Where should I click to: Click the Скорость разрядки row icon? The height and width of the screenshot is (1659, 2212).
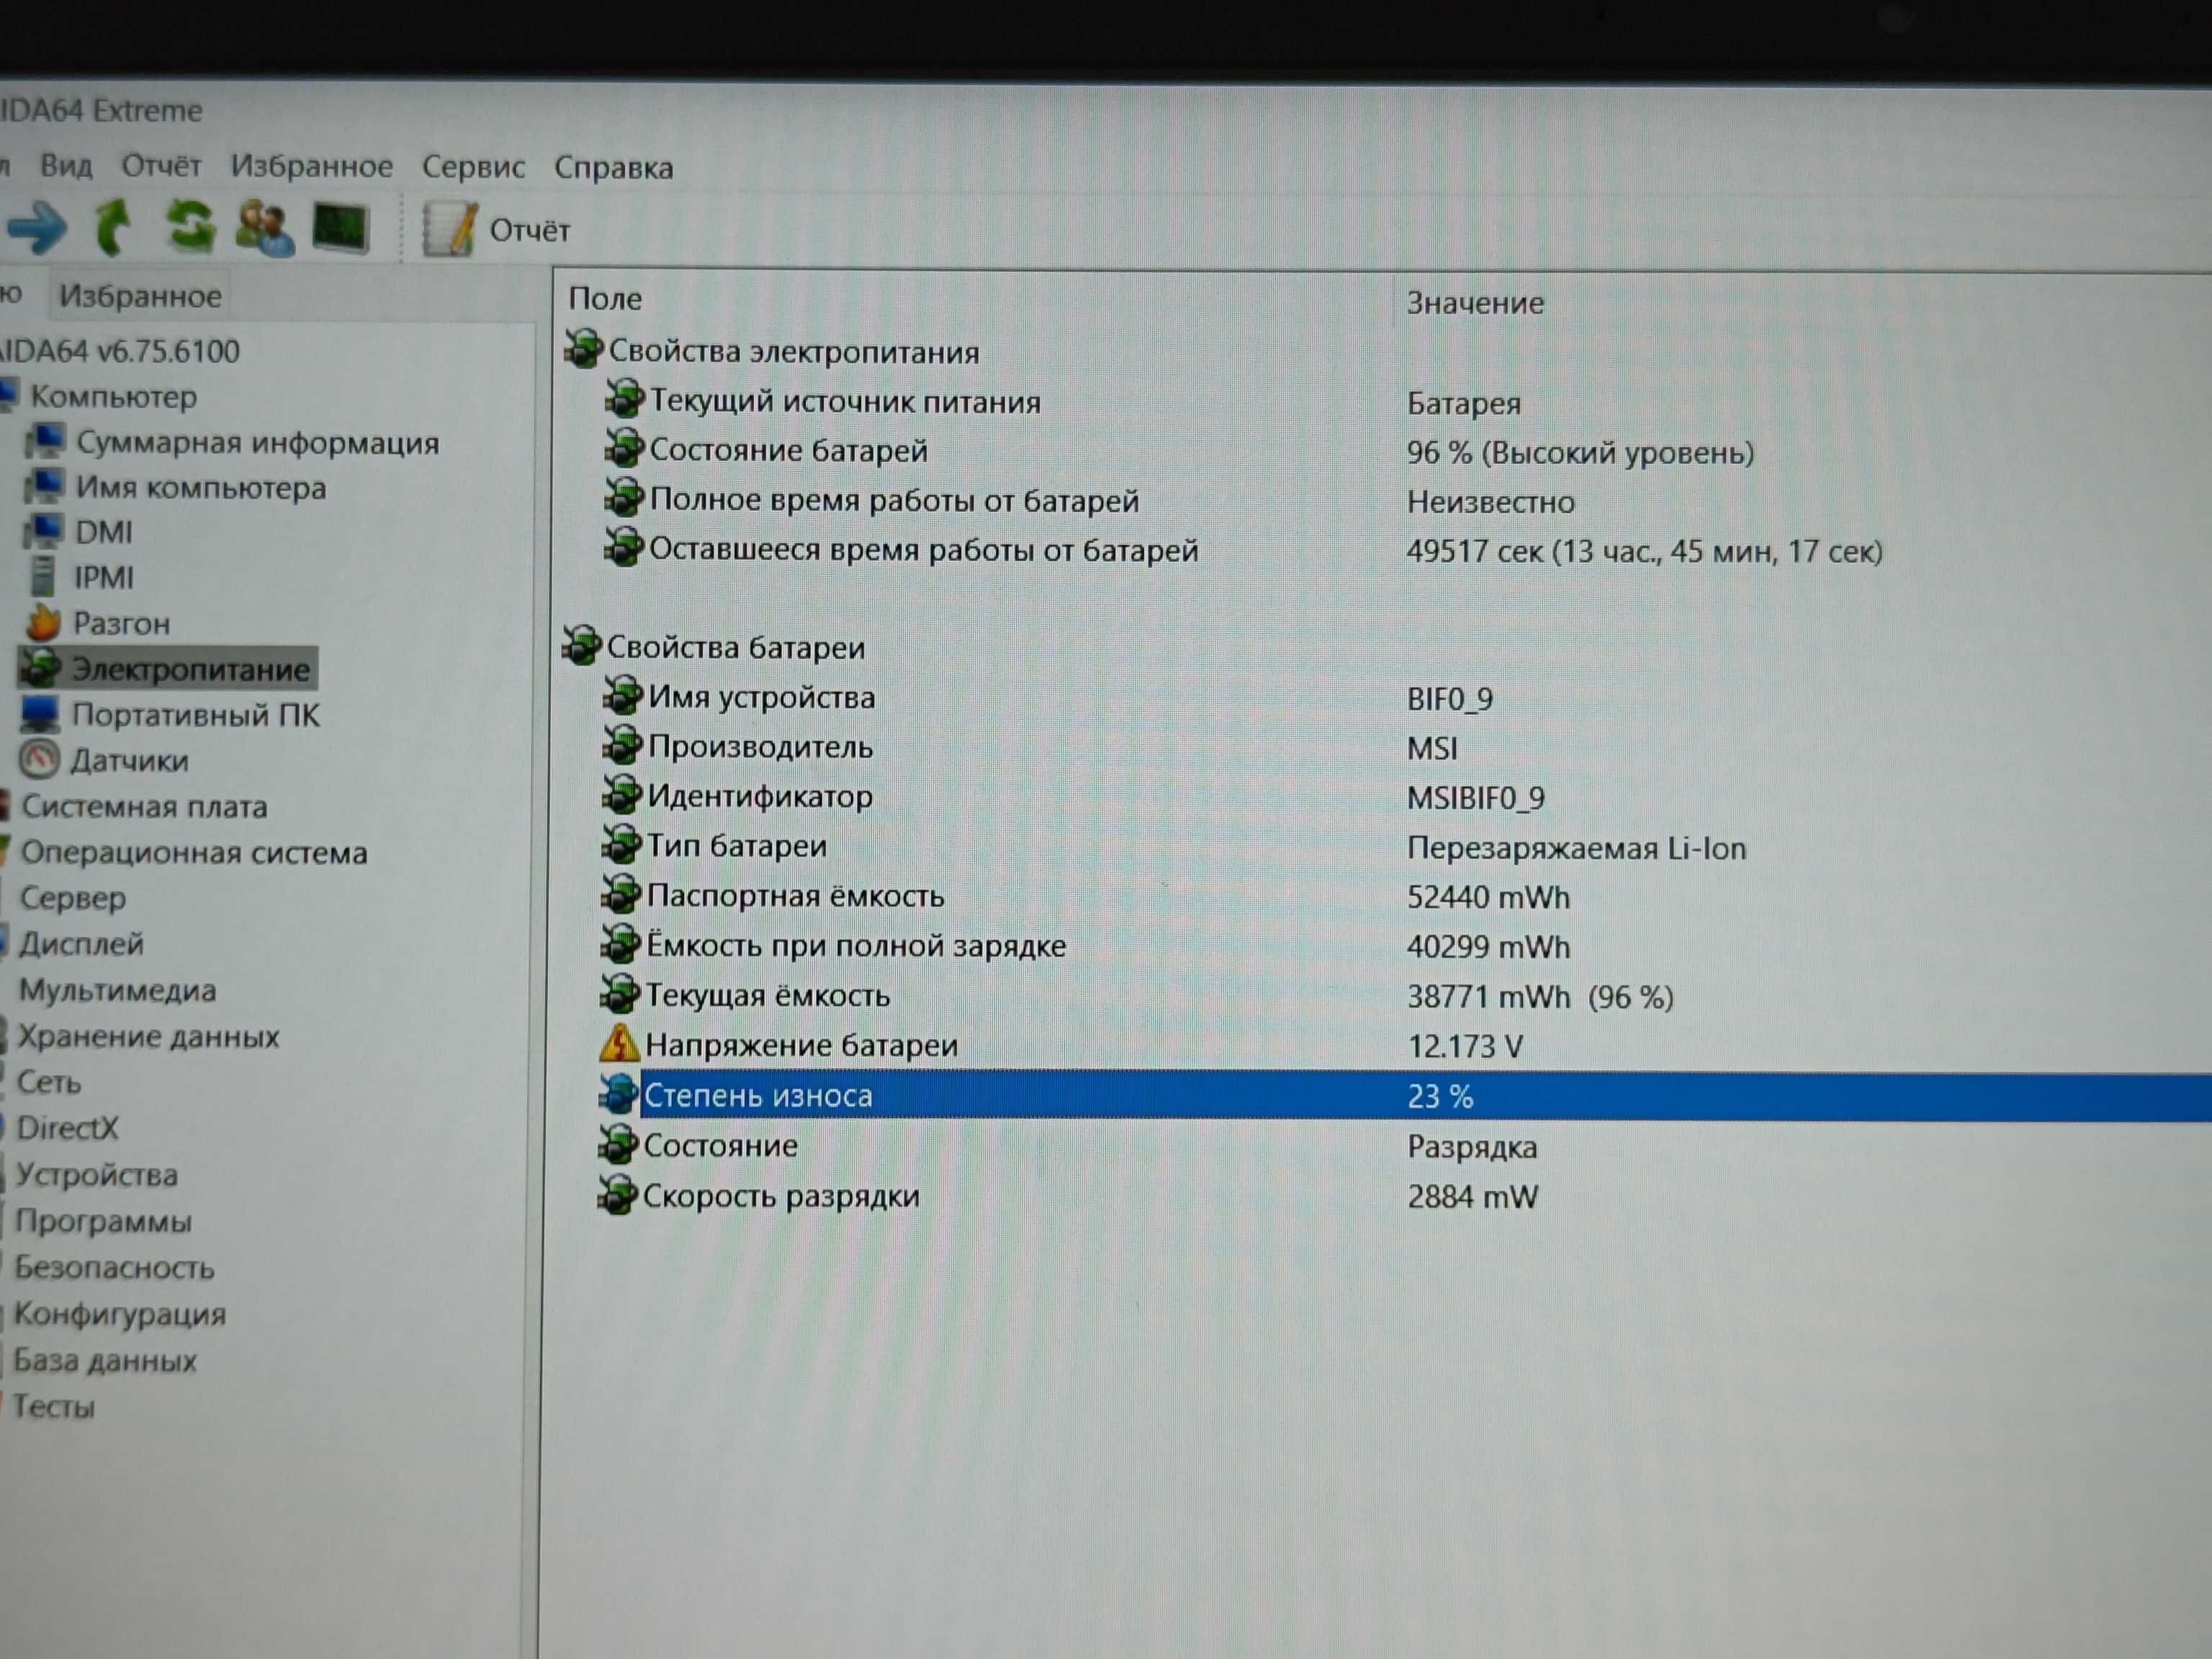click(617, 1194)
